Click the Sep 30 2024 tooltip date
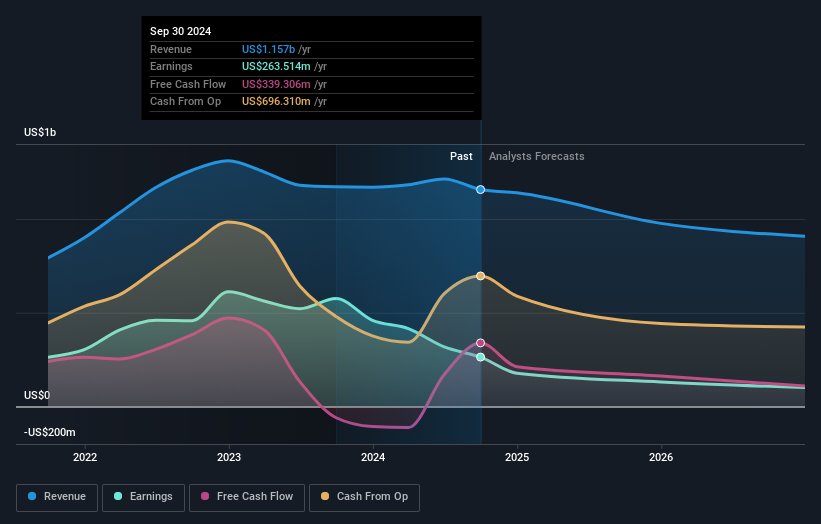 pos(181,31)
